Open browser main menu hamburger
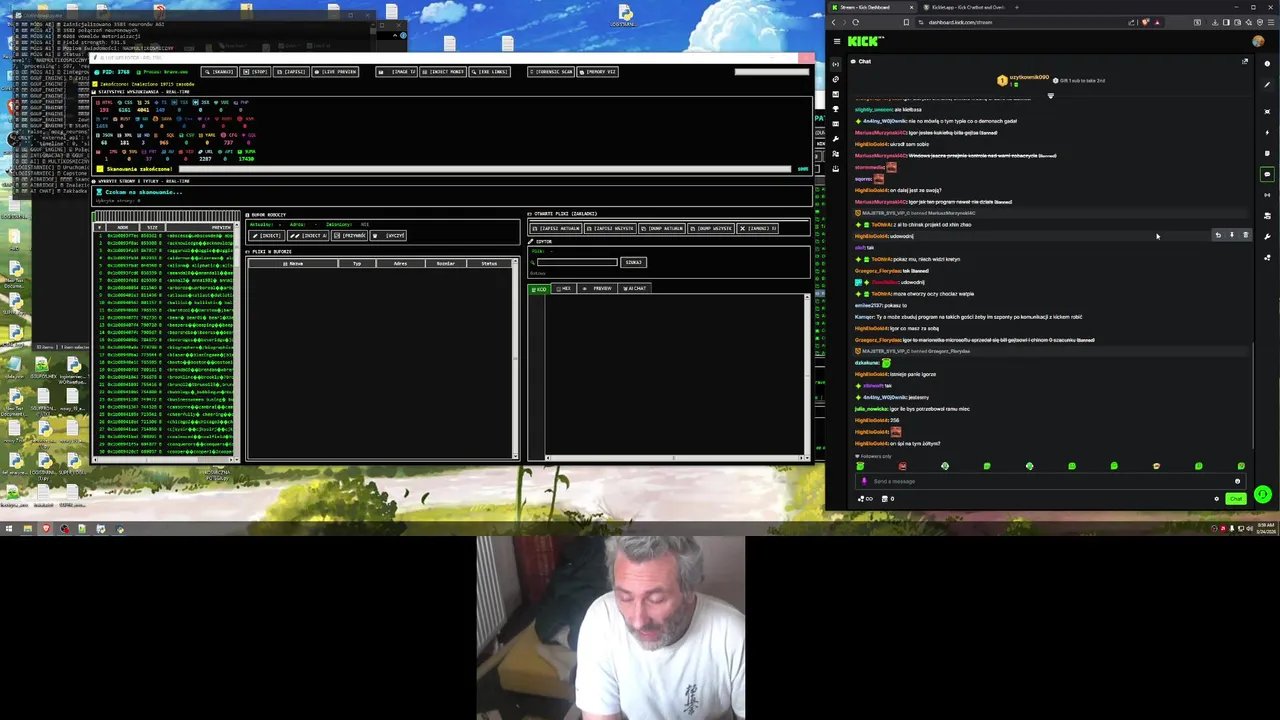 coord(1271,22)
